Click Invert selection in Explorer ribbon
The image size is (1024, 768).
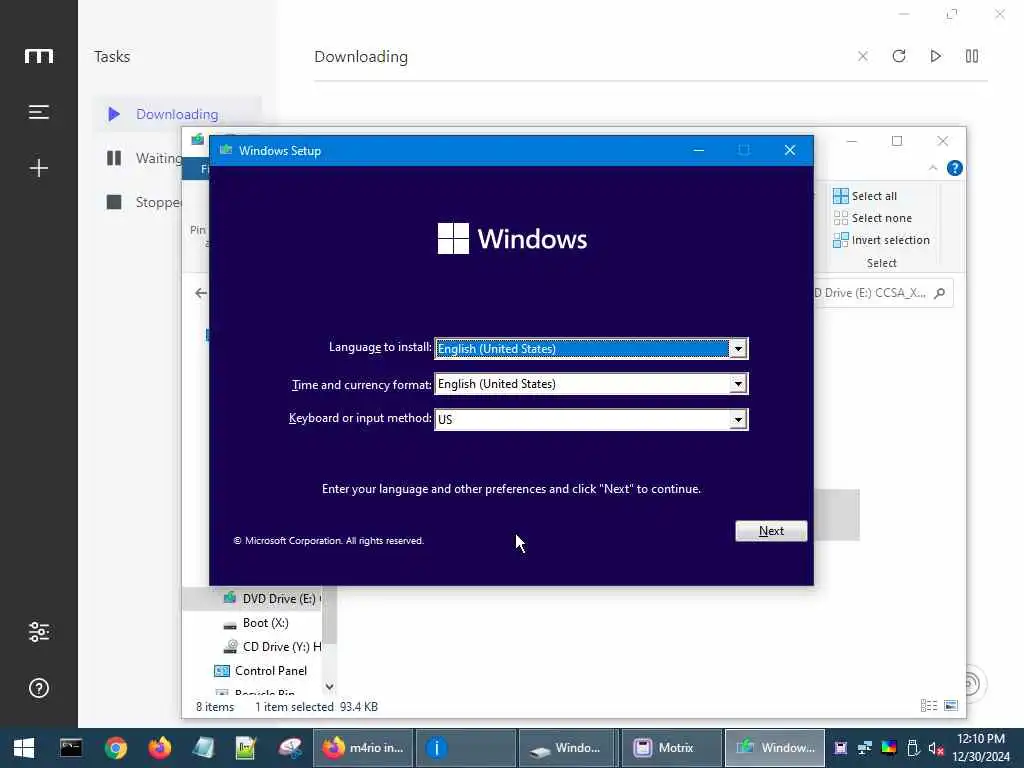click(881, 240)
